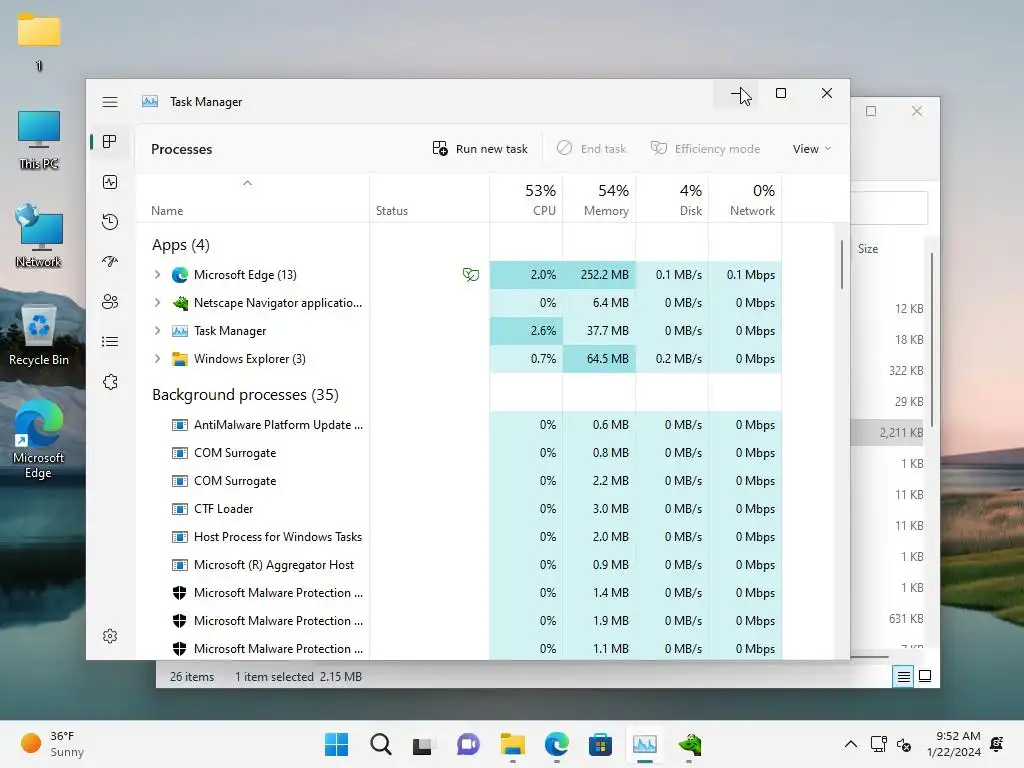Select the This PC desktop icon

[x=39, y=140]
